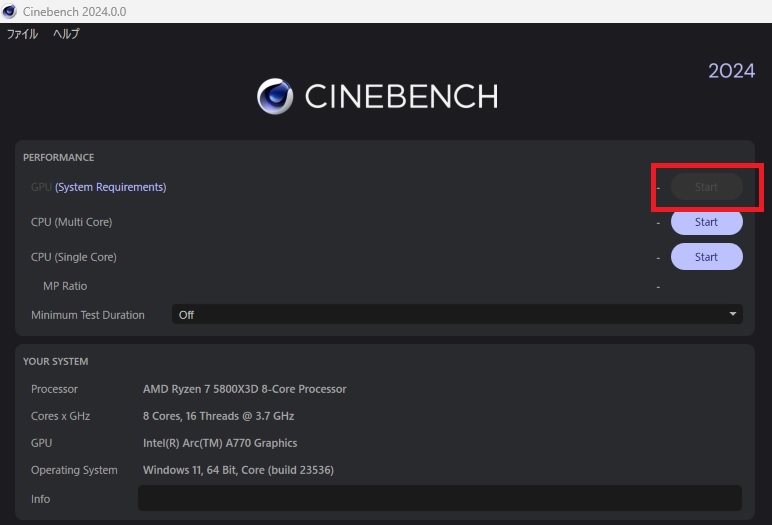The height and width of the screenshot is (525, 772).
Task: Click the 'Minimum Test Duration' label
Action: pyautogui.click(x=88, y=315)
